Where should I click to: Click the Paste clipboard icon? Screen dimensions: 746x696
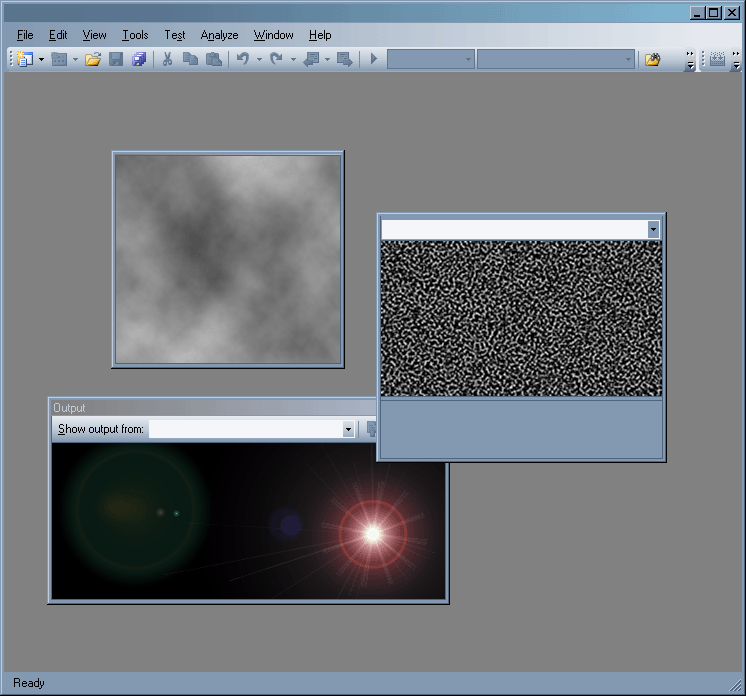pyautogui.click(x=214, y=59)
